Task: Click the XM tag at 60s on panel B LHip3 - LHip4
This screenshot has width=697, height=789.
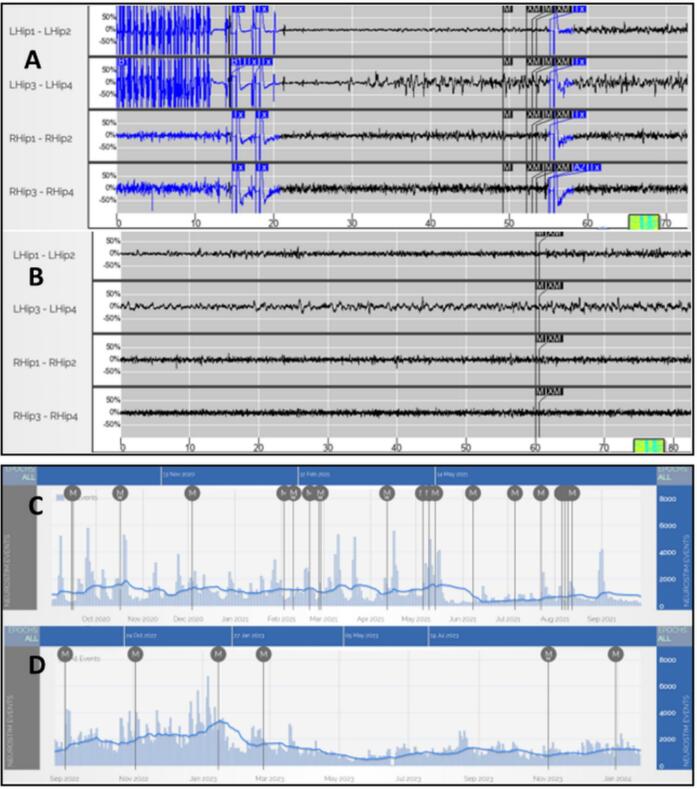Action: [555, 286]
